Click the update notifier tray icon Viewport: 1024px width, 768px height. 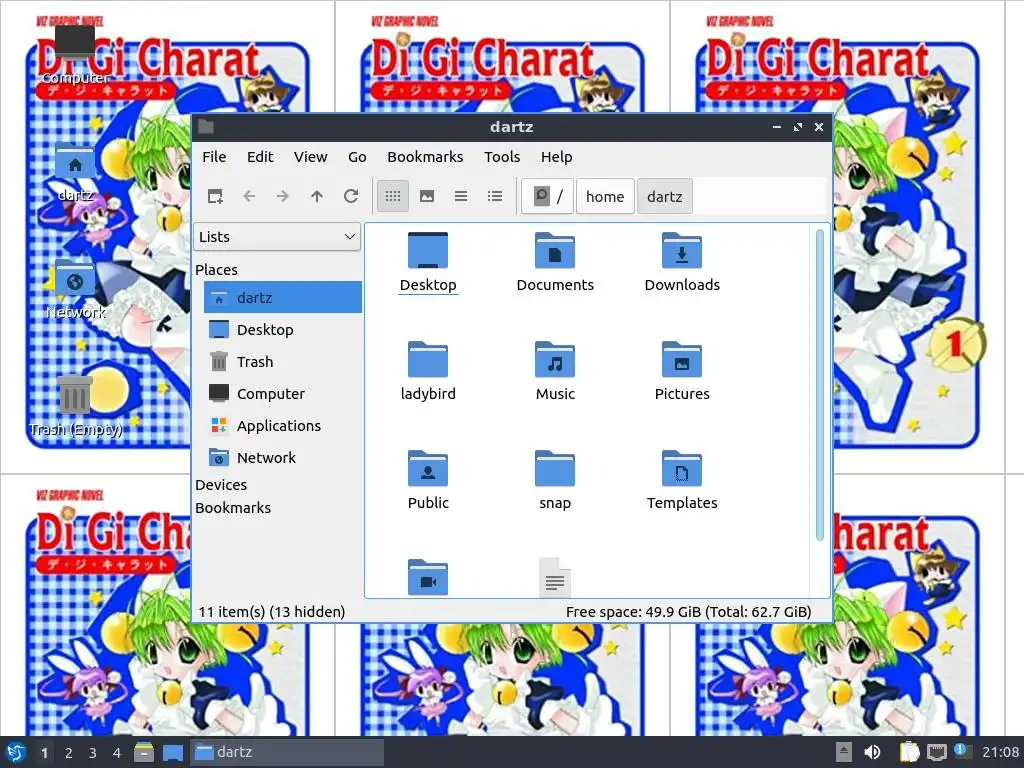[x=963, y=751]
